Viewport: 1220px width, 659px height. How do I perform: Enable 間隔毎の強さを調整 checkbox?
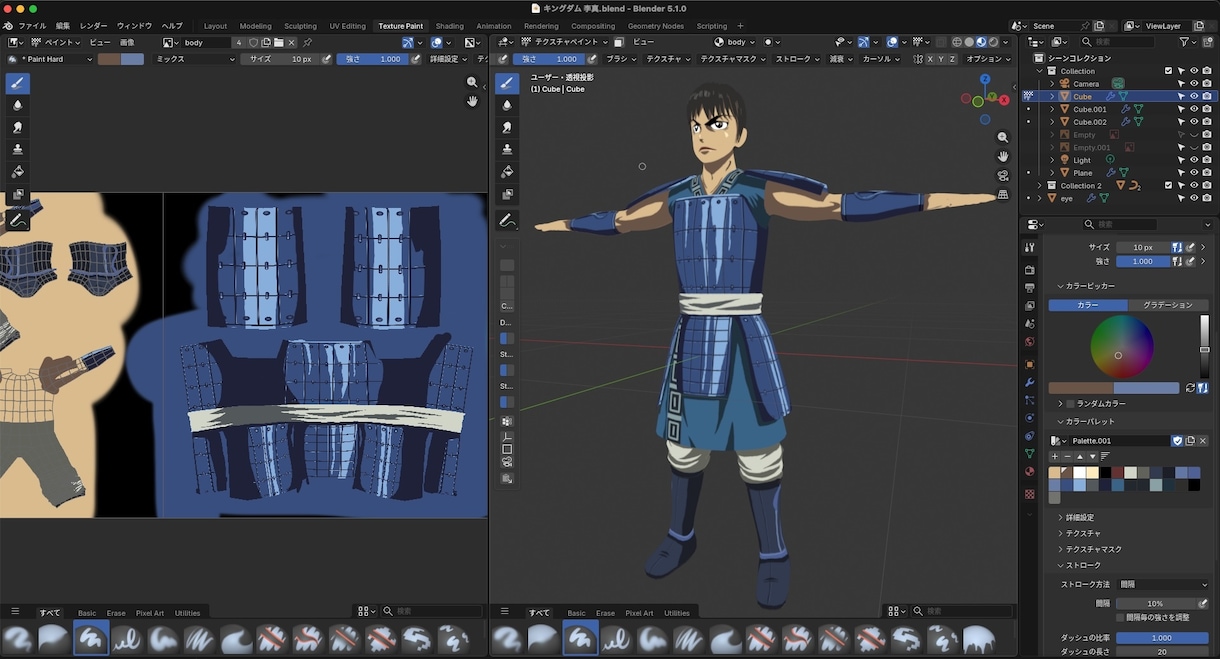[x=1120, y=617]
